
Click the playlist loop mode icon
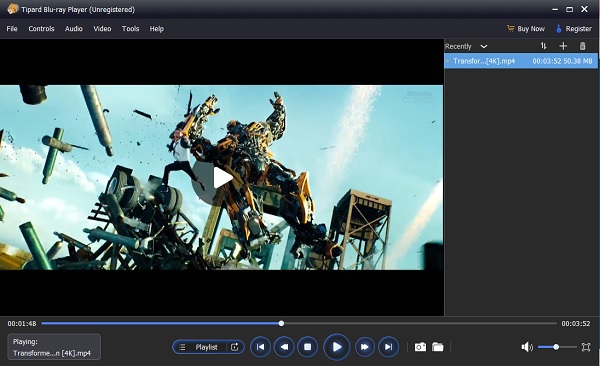coord(235,347)
